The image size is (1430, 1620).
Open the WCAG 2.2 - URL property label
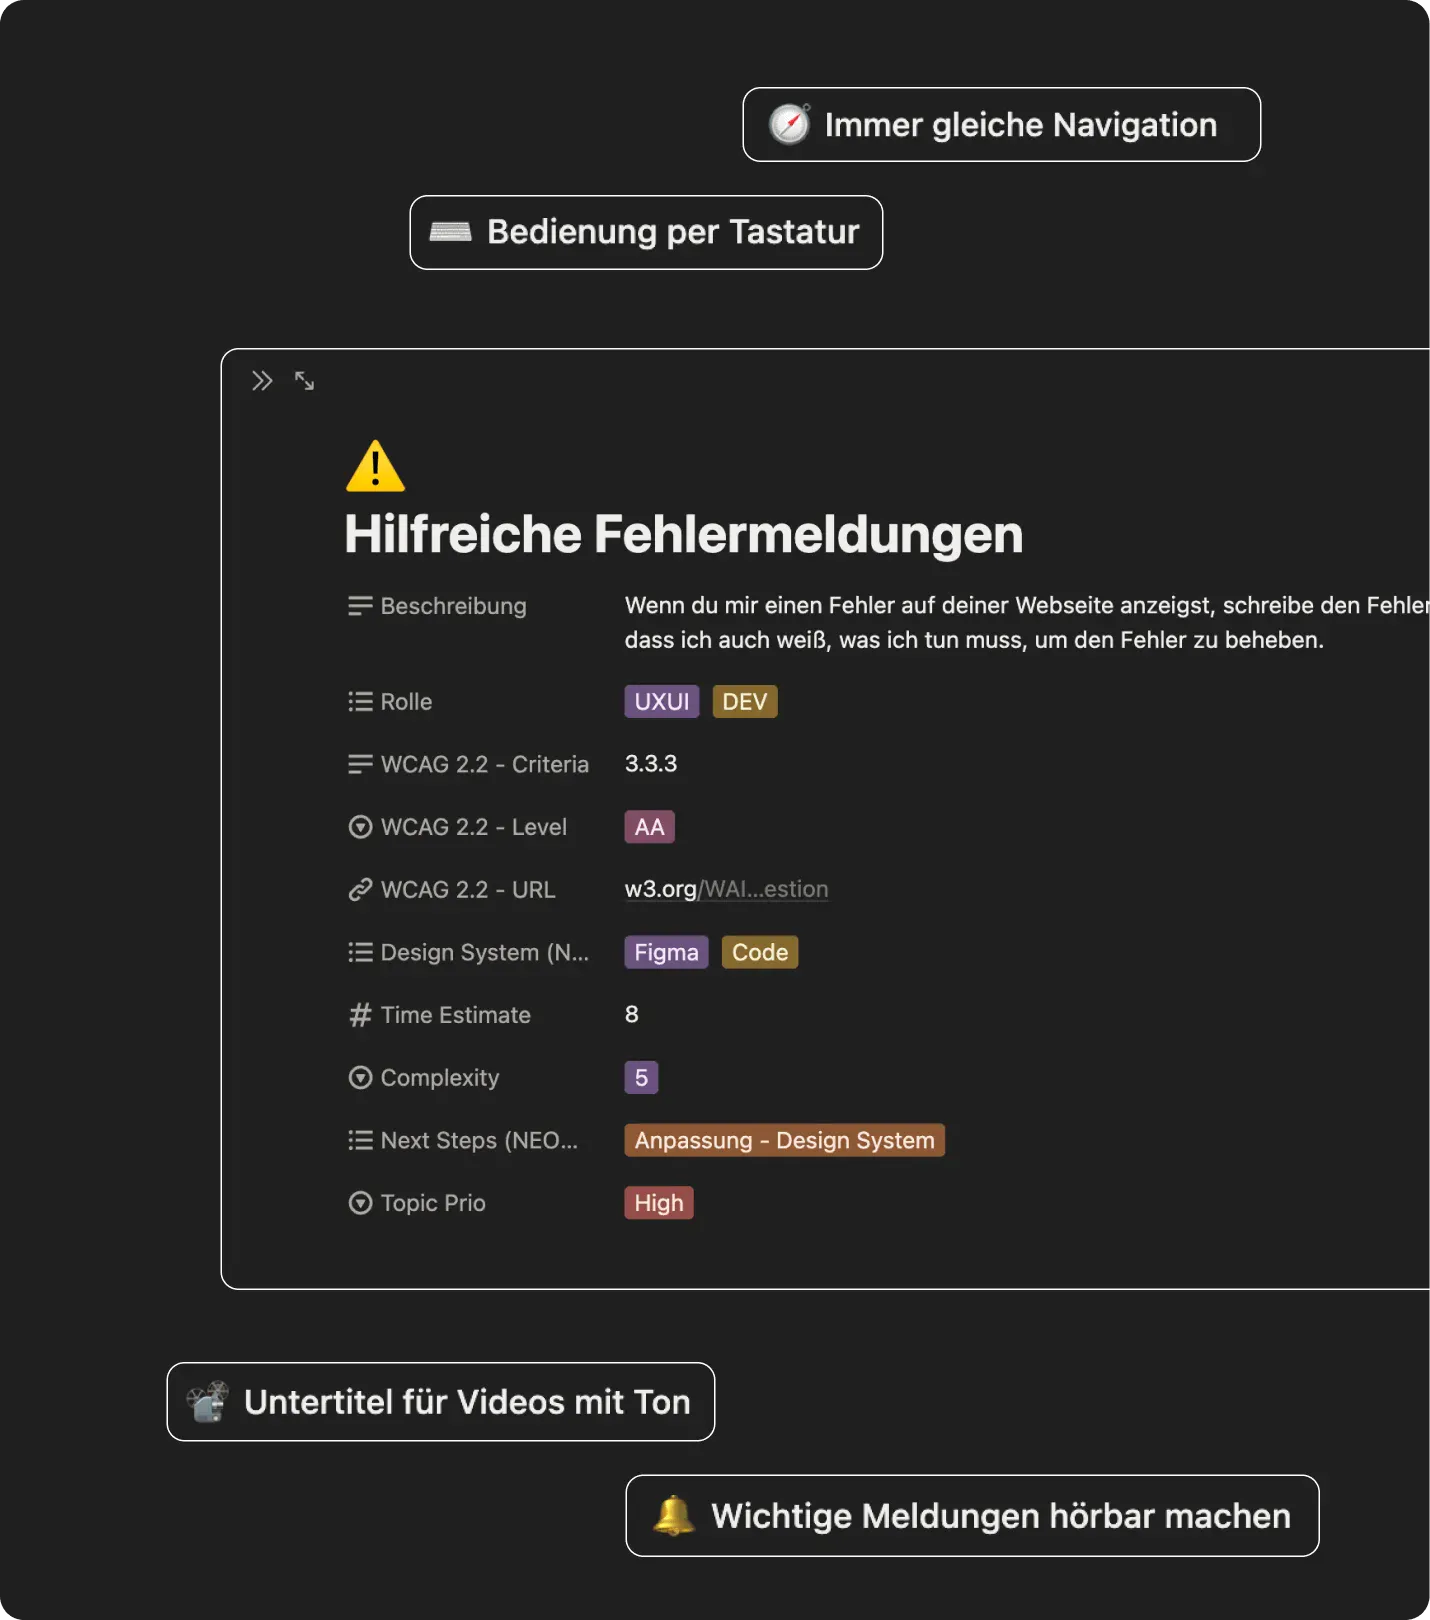point(468,890)
